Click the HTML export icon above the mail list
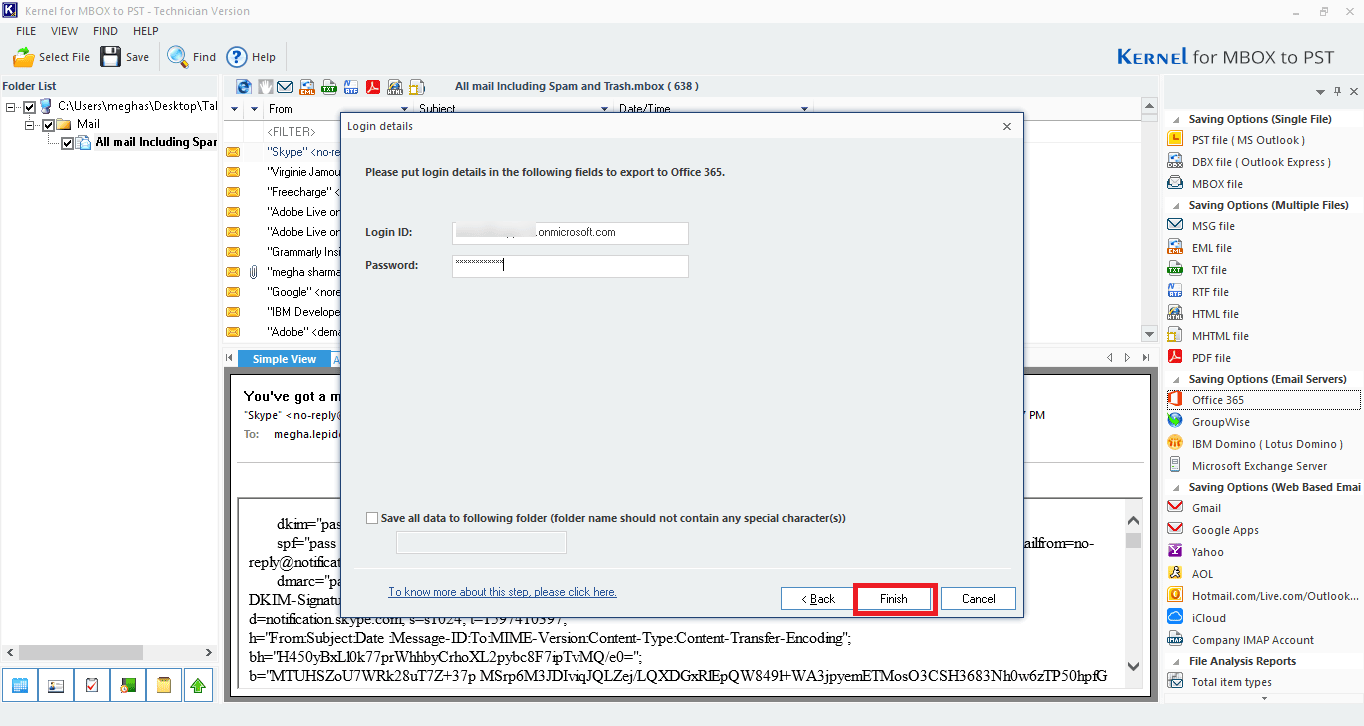Viewport: 1364px width, 726px height. pyautogui.click(x=395, y=87)
